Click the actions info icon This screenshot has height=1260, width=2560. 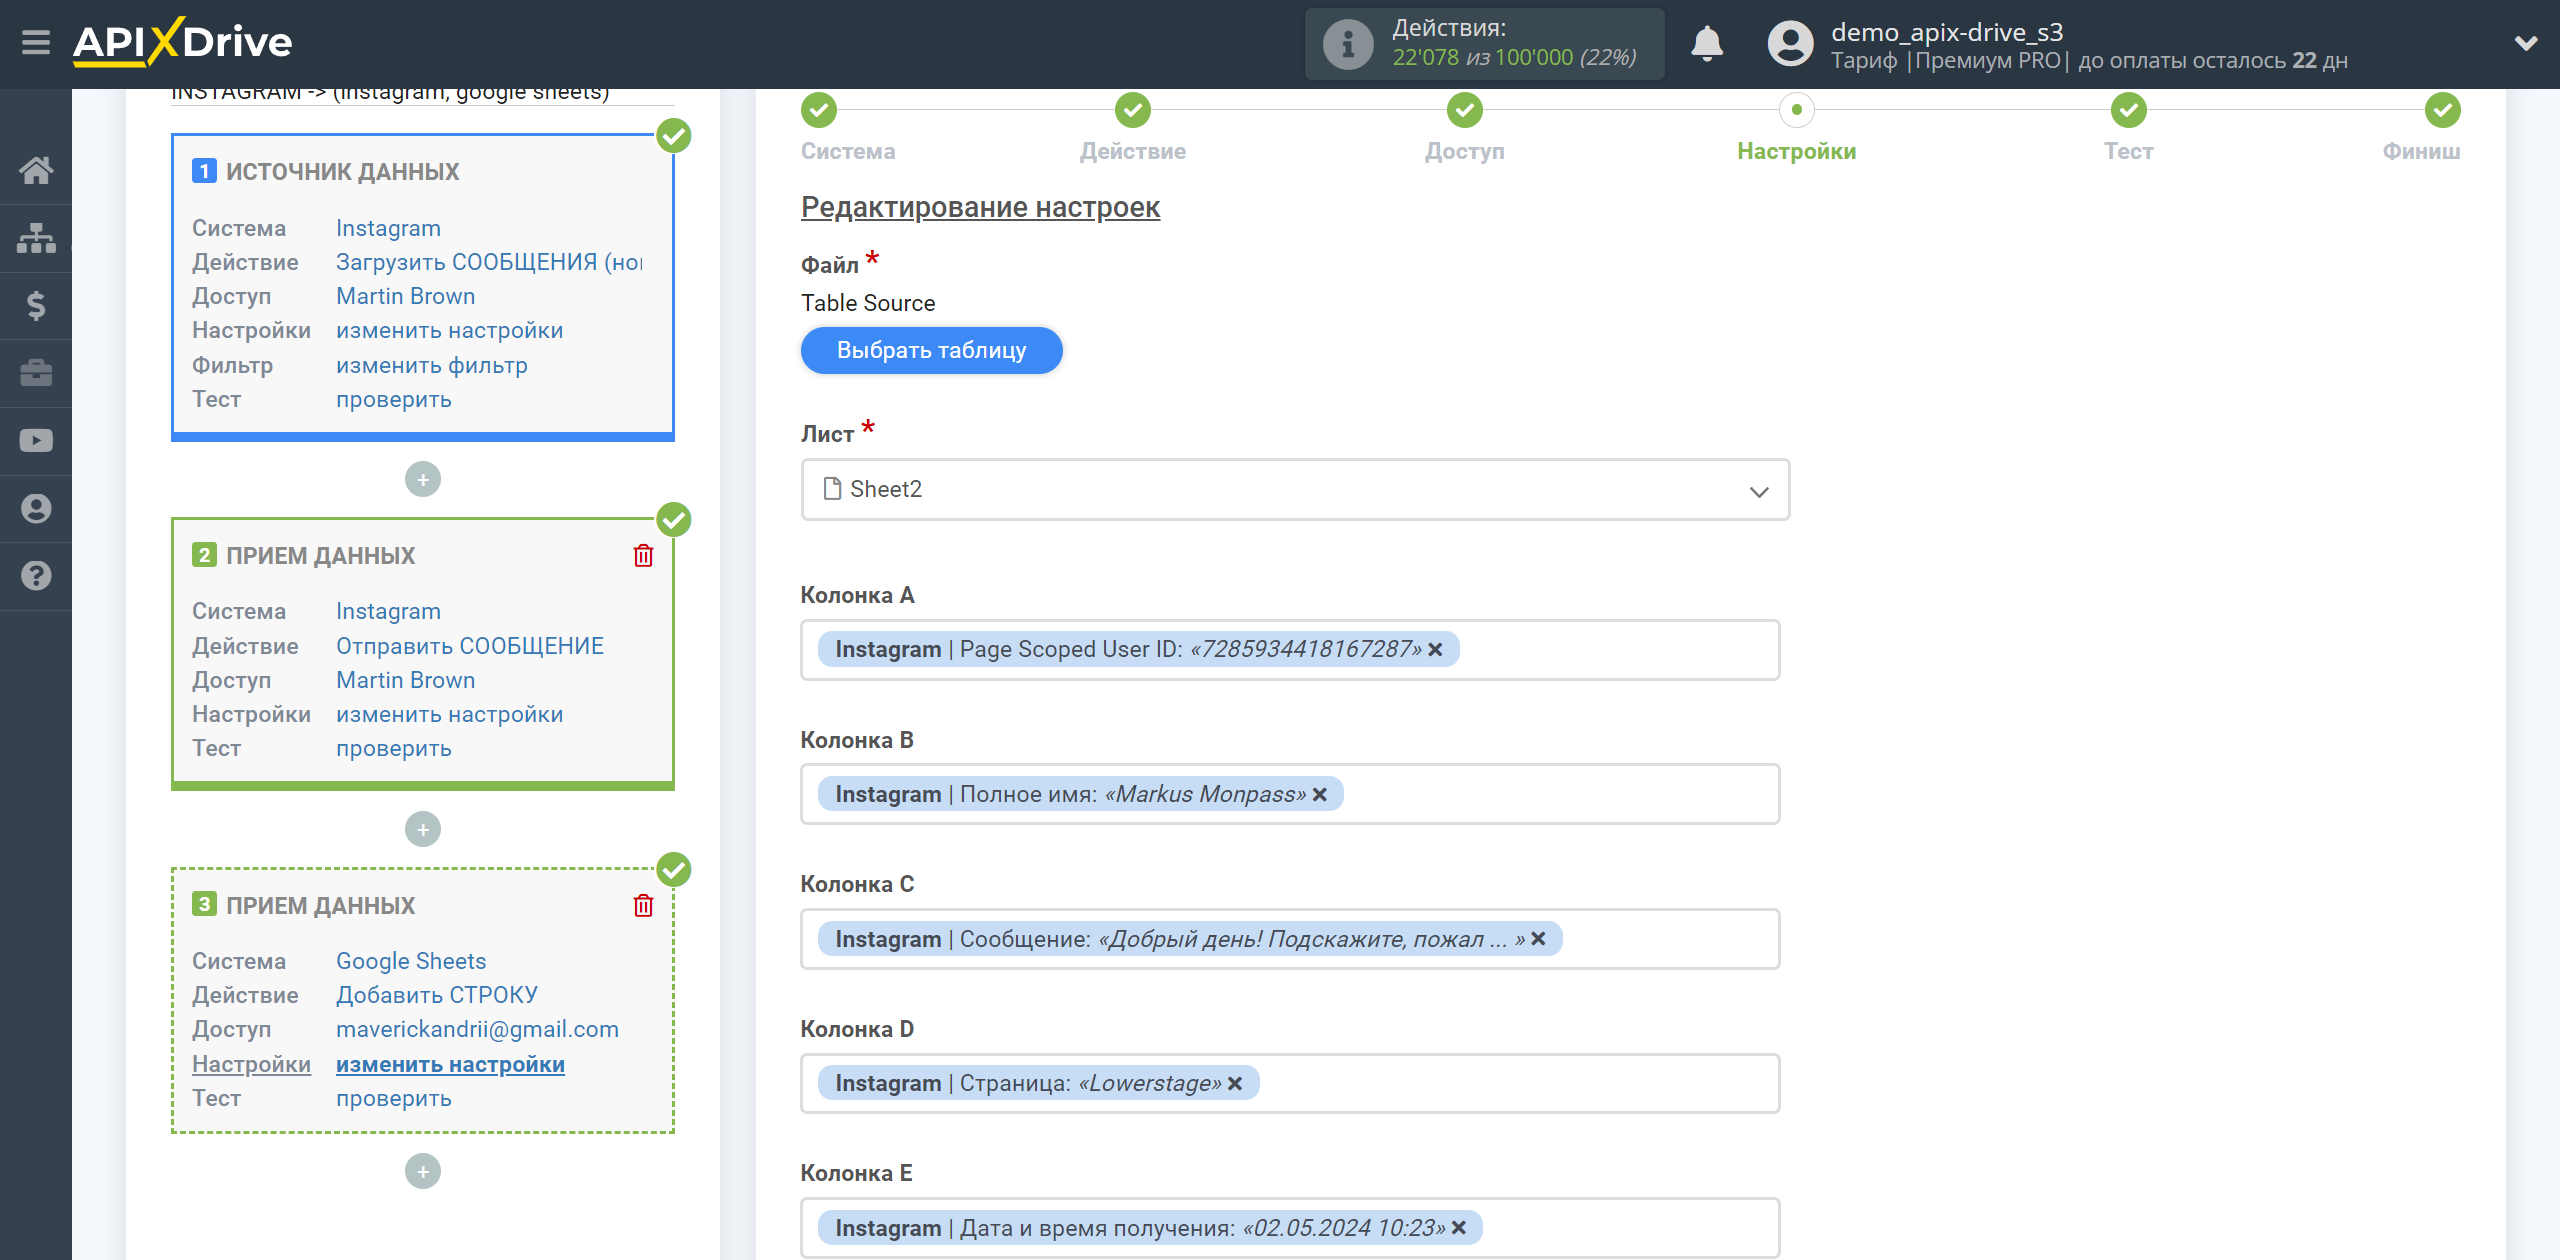1347,44
